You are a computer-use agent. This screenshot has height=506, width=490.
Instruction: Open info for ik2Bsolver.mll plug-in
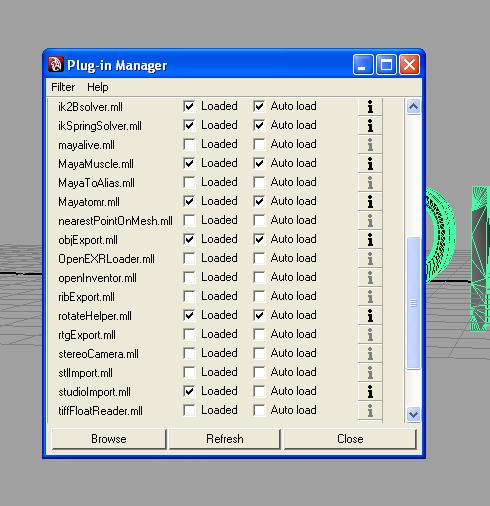(x=370, y=107)
